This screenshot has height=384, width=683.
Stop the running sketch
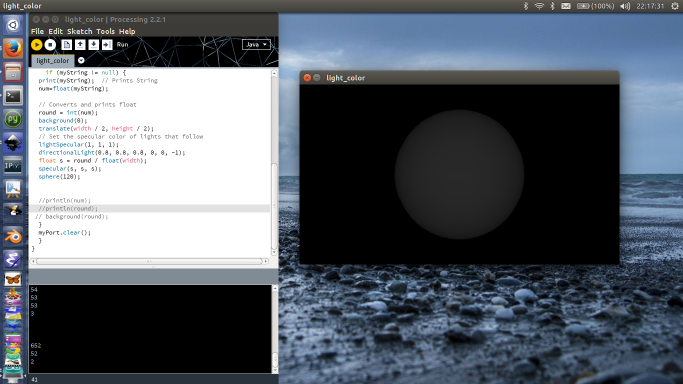pyautogui.click(x=50, y=44)
